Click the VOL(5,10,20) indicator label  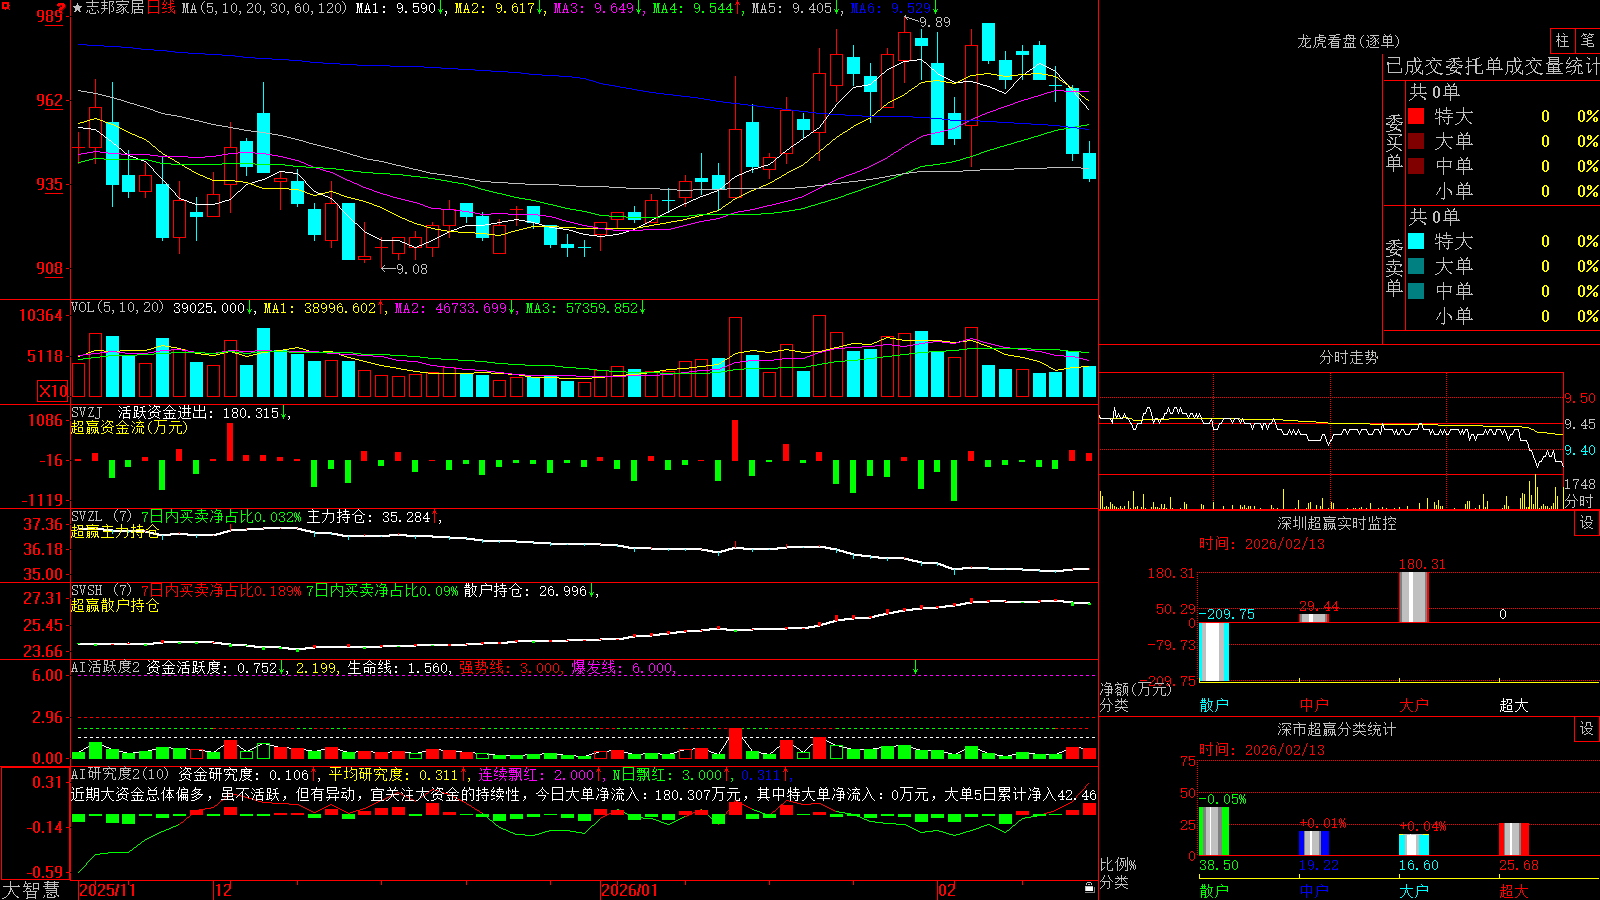117,308
